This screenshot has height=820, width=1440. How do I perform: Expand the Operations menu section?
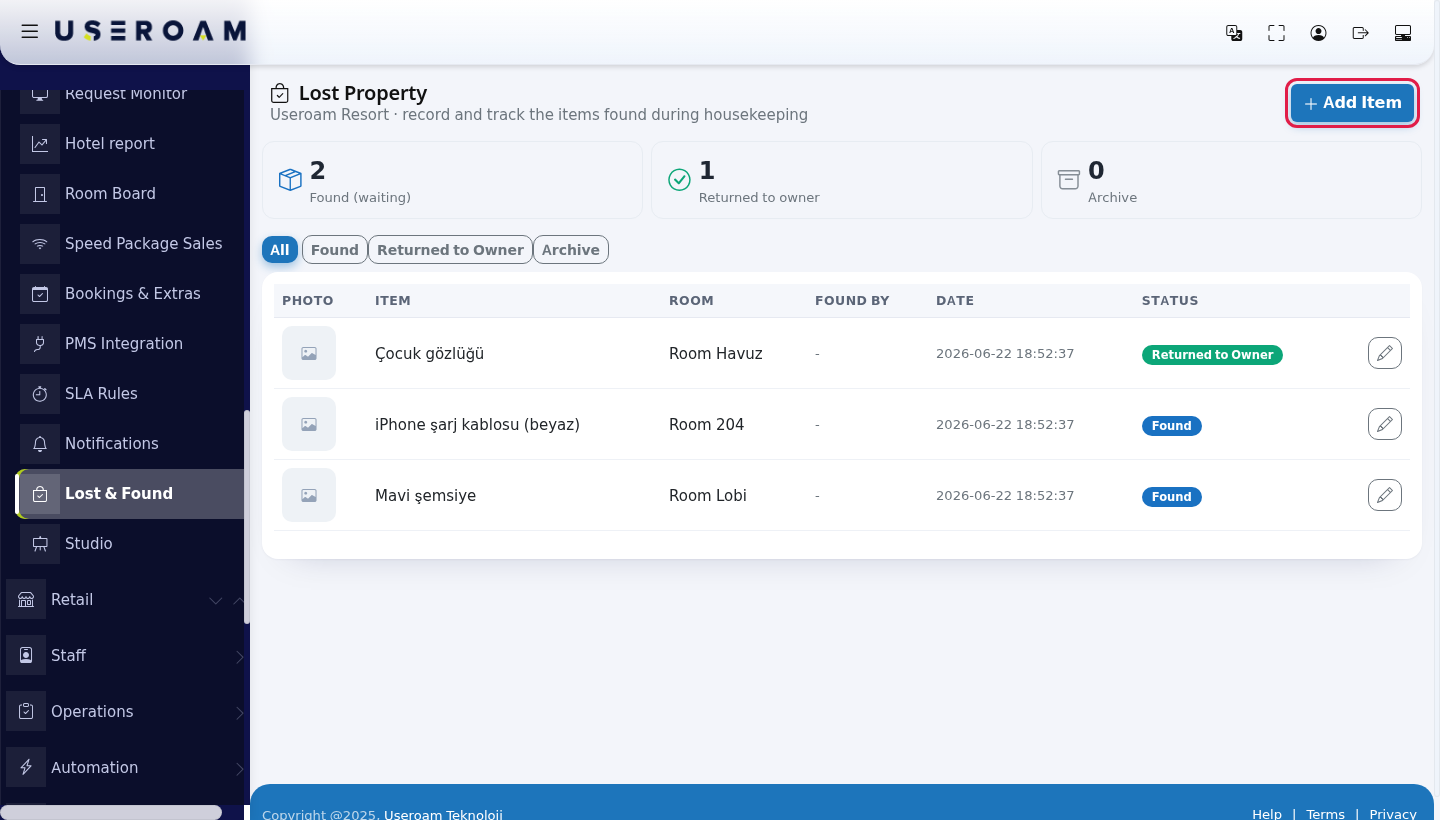[124, 712]
